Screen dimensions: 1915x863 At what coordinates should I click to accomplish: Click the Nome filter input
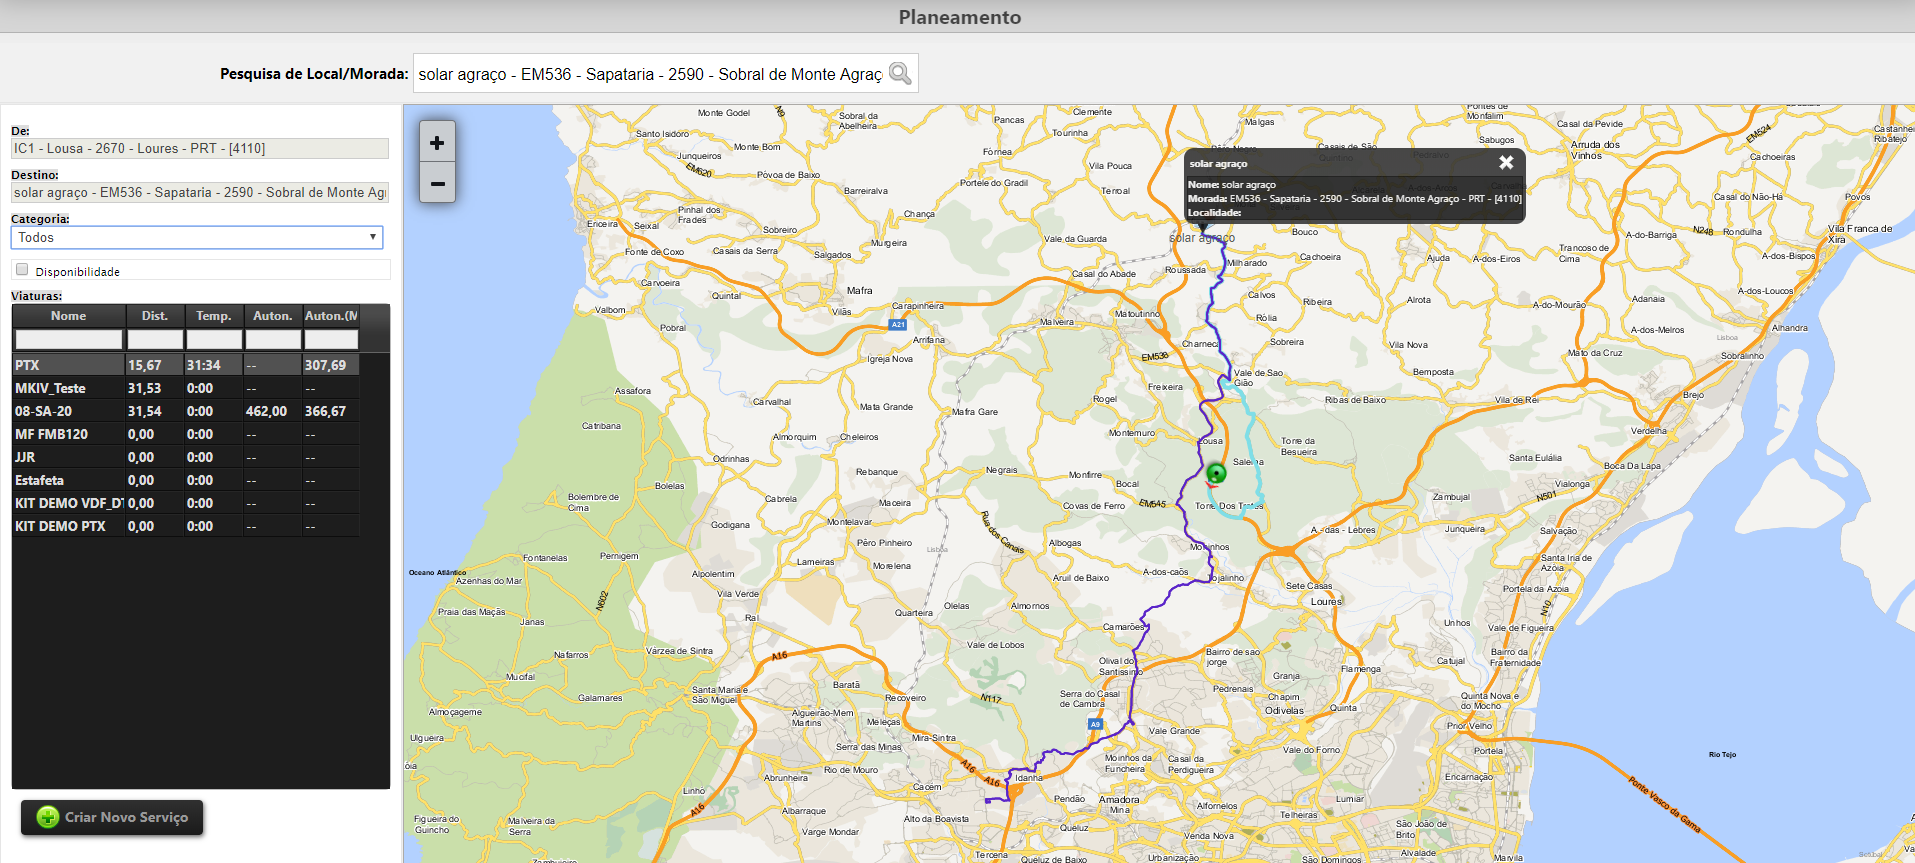tap(68, 340)
